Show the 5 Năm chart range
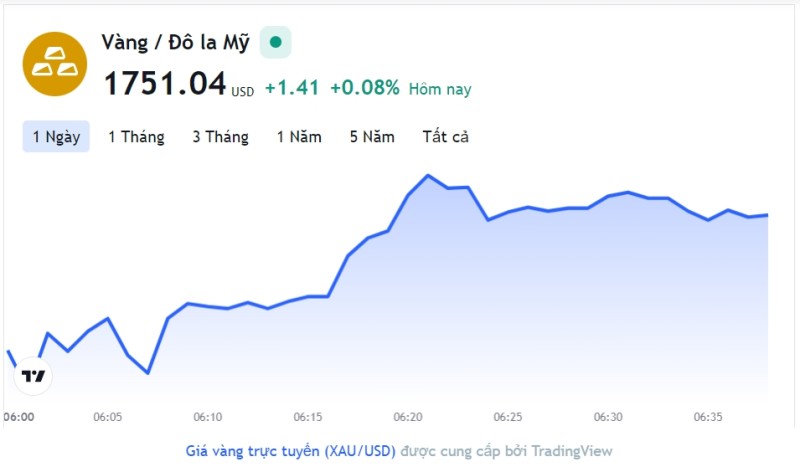This screenshot has height=472, width=800. pyautogui.click(x=372, y=137)
